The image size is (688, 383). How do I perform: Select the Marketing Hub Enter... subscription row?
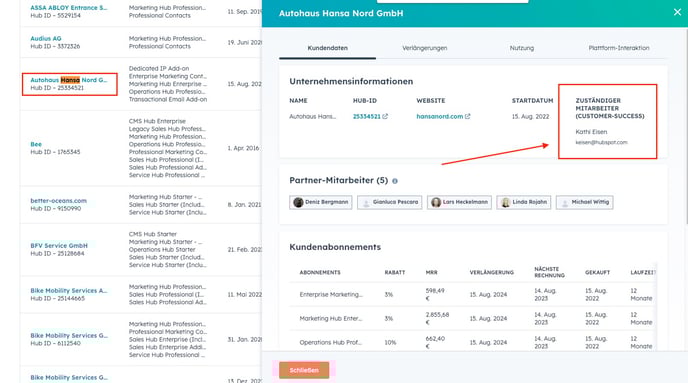coord(473,319)
